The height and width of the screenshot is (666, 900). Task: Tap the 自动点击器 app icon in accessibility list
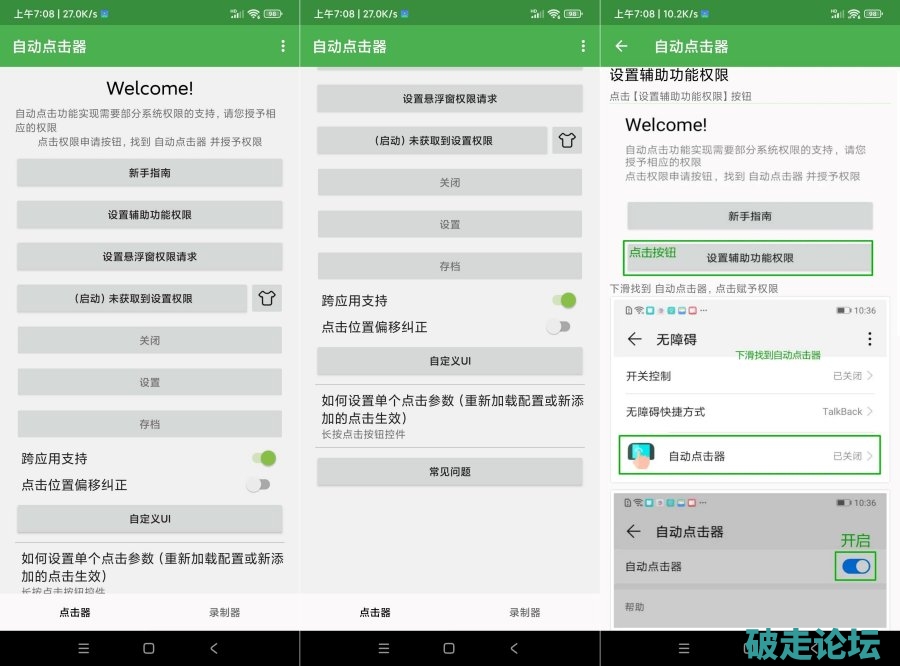640,456
